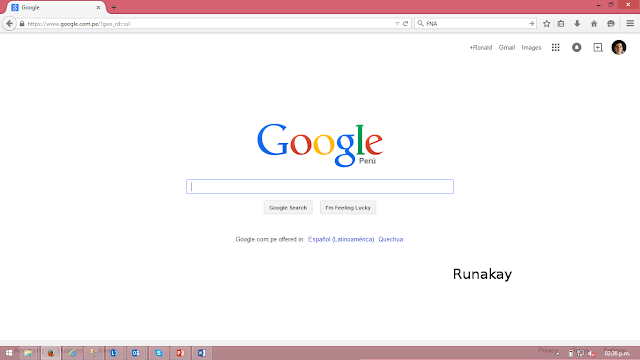Go to the Firefox home page icon
Image resolution: width=640 pixels, height=360 pixels.
coord(594,24)
